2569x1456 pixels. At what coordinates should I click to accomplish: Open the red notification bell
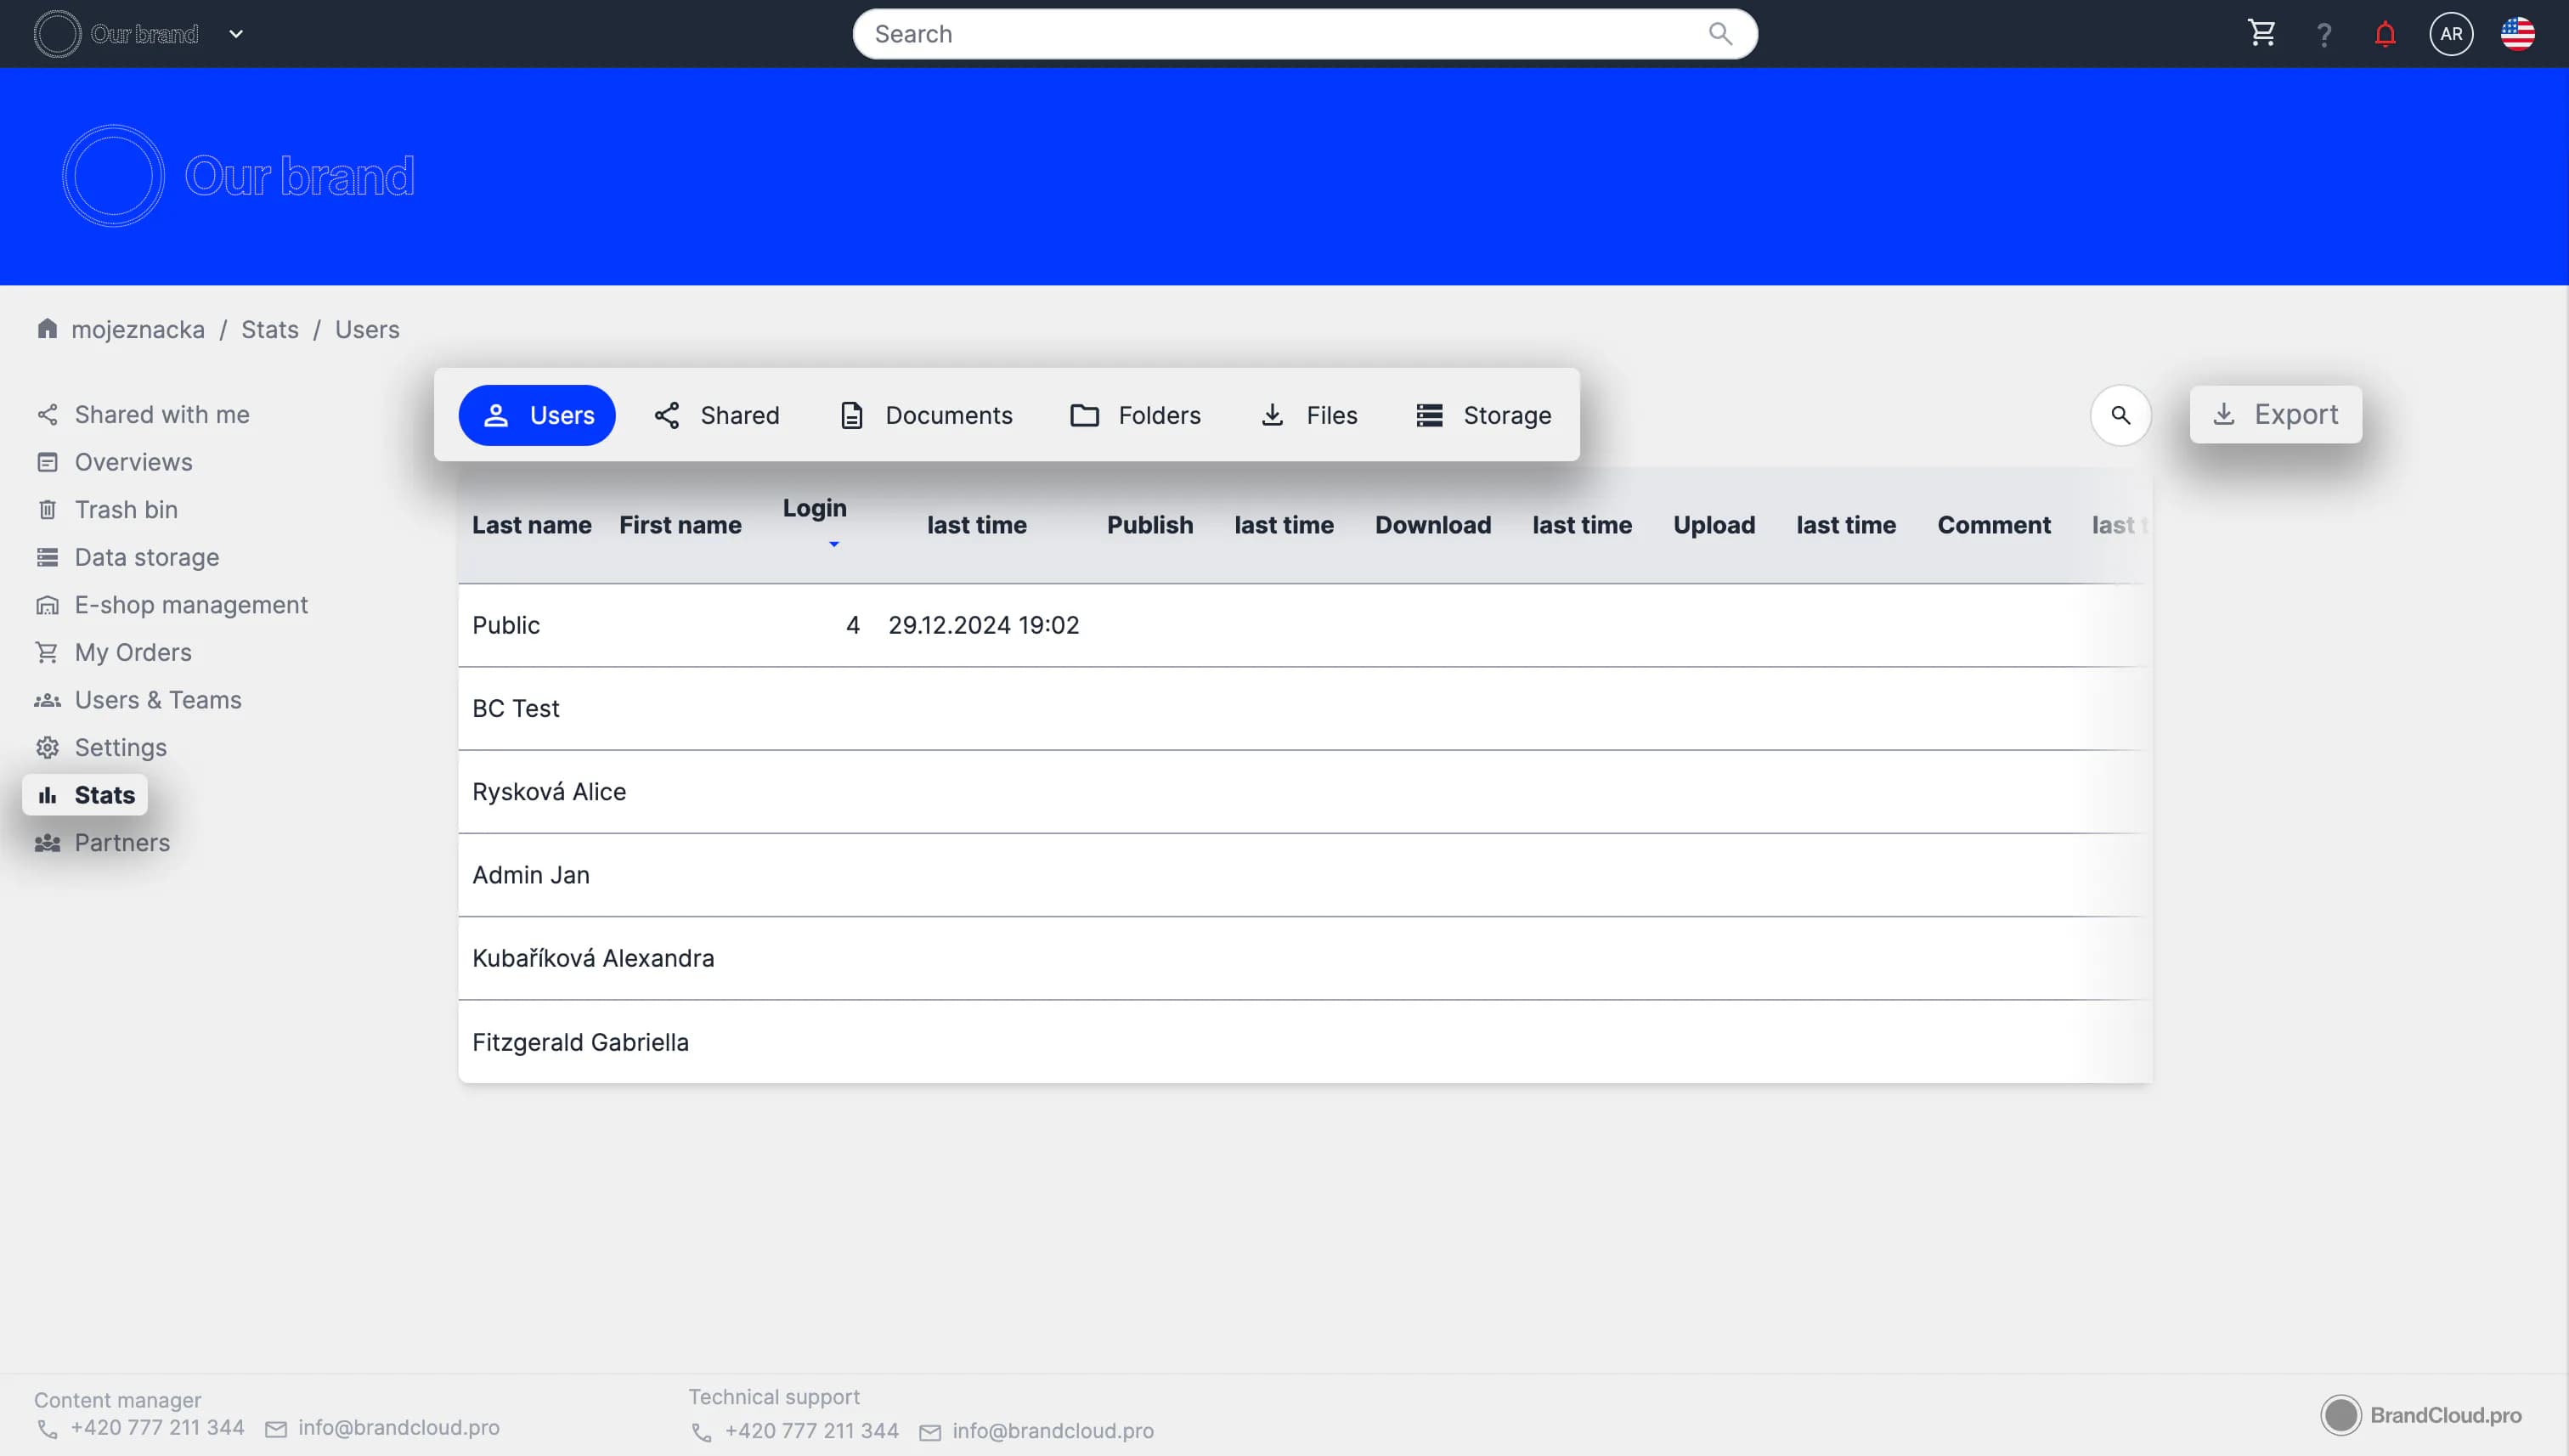[2385, 35]
